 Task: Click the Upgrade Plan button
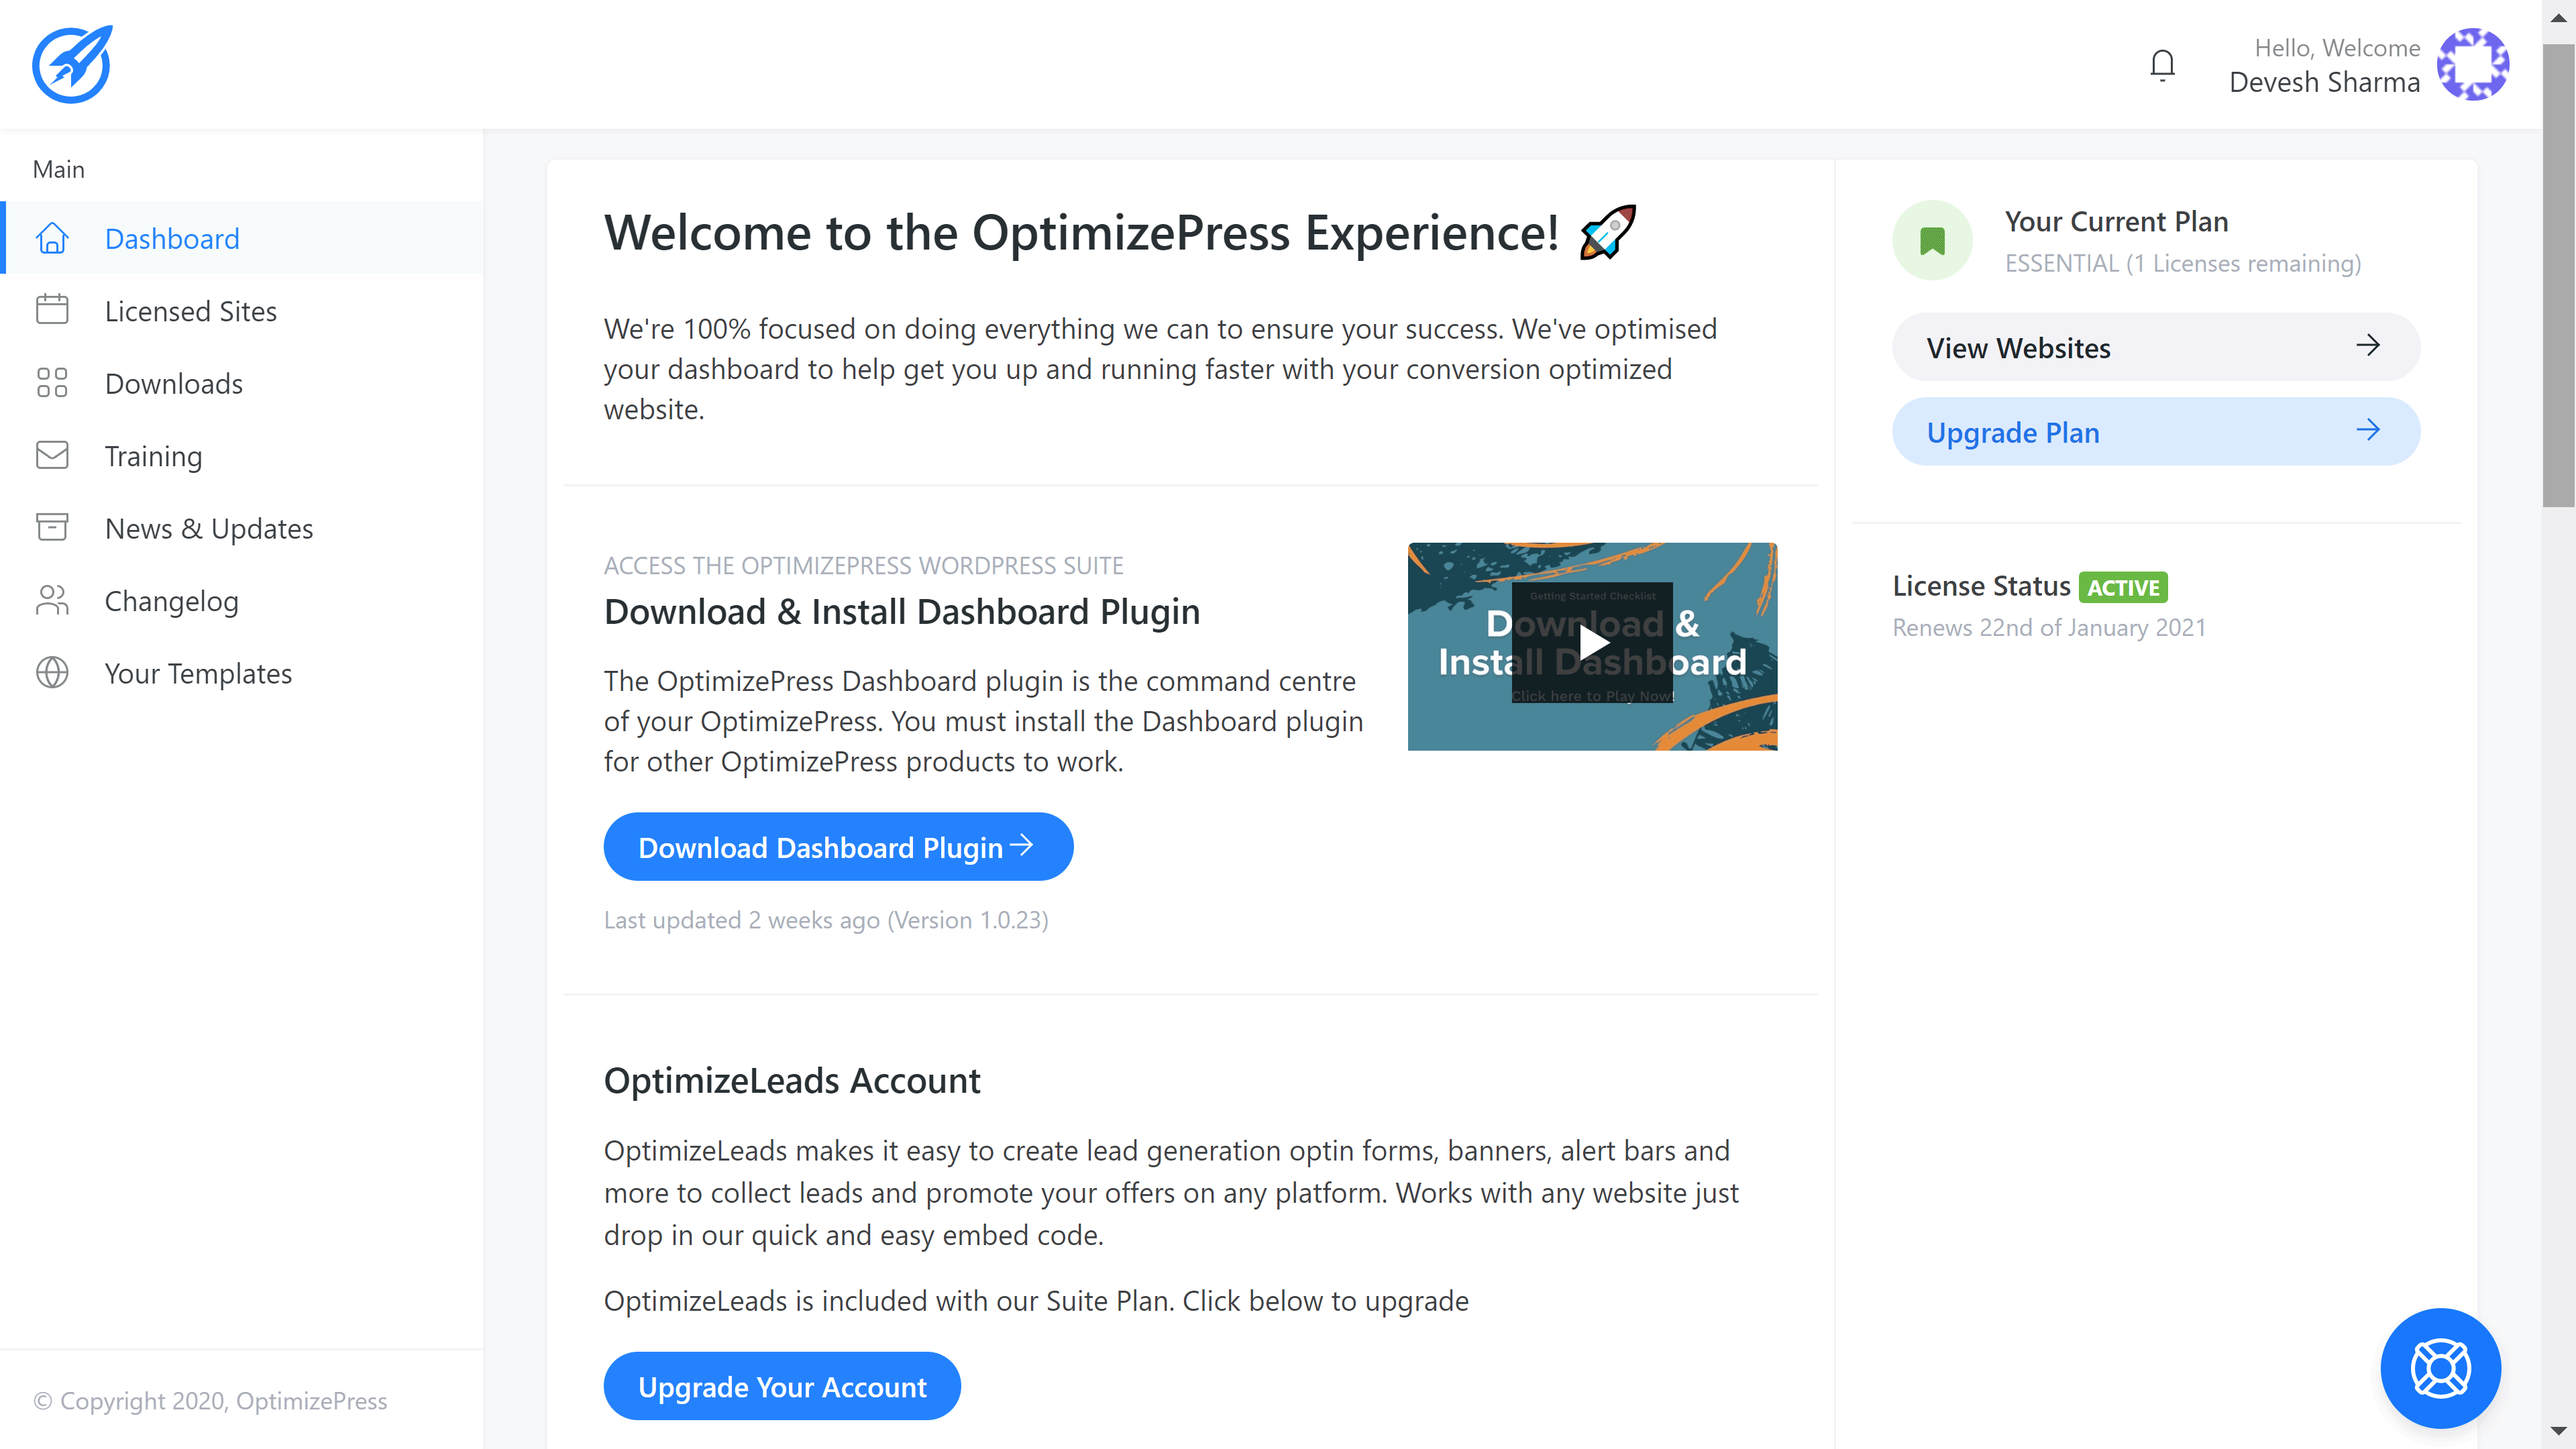tap(2156, 432)
